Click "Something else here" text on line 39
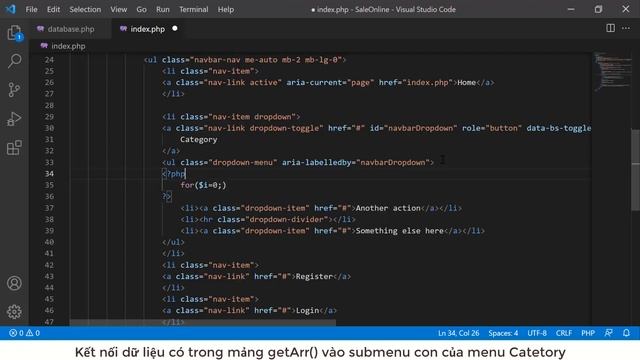640x360 pixels. click(x=400, y=231)
